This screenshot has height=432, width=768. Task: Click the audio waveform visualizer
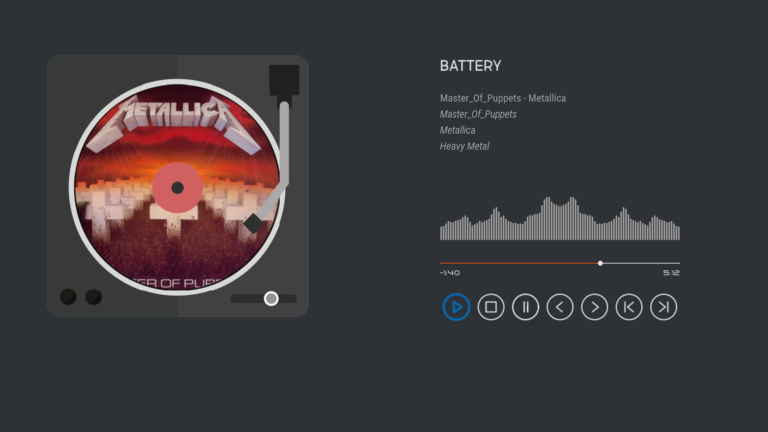point(560,218)
